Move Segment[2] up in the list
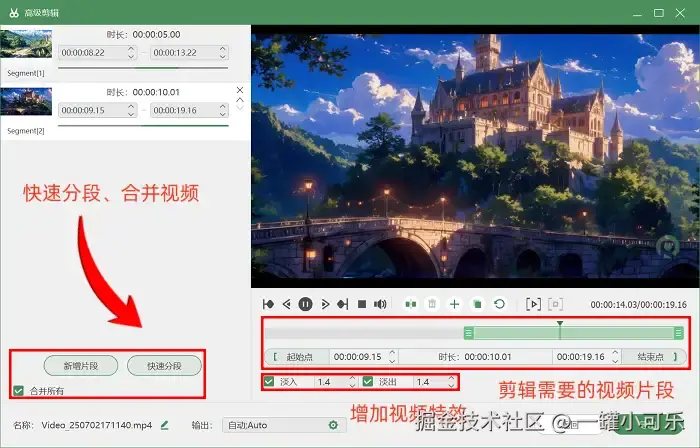 240,100
